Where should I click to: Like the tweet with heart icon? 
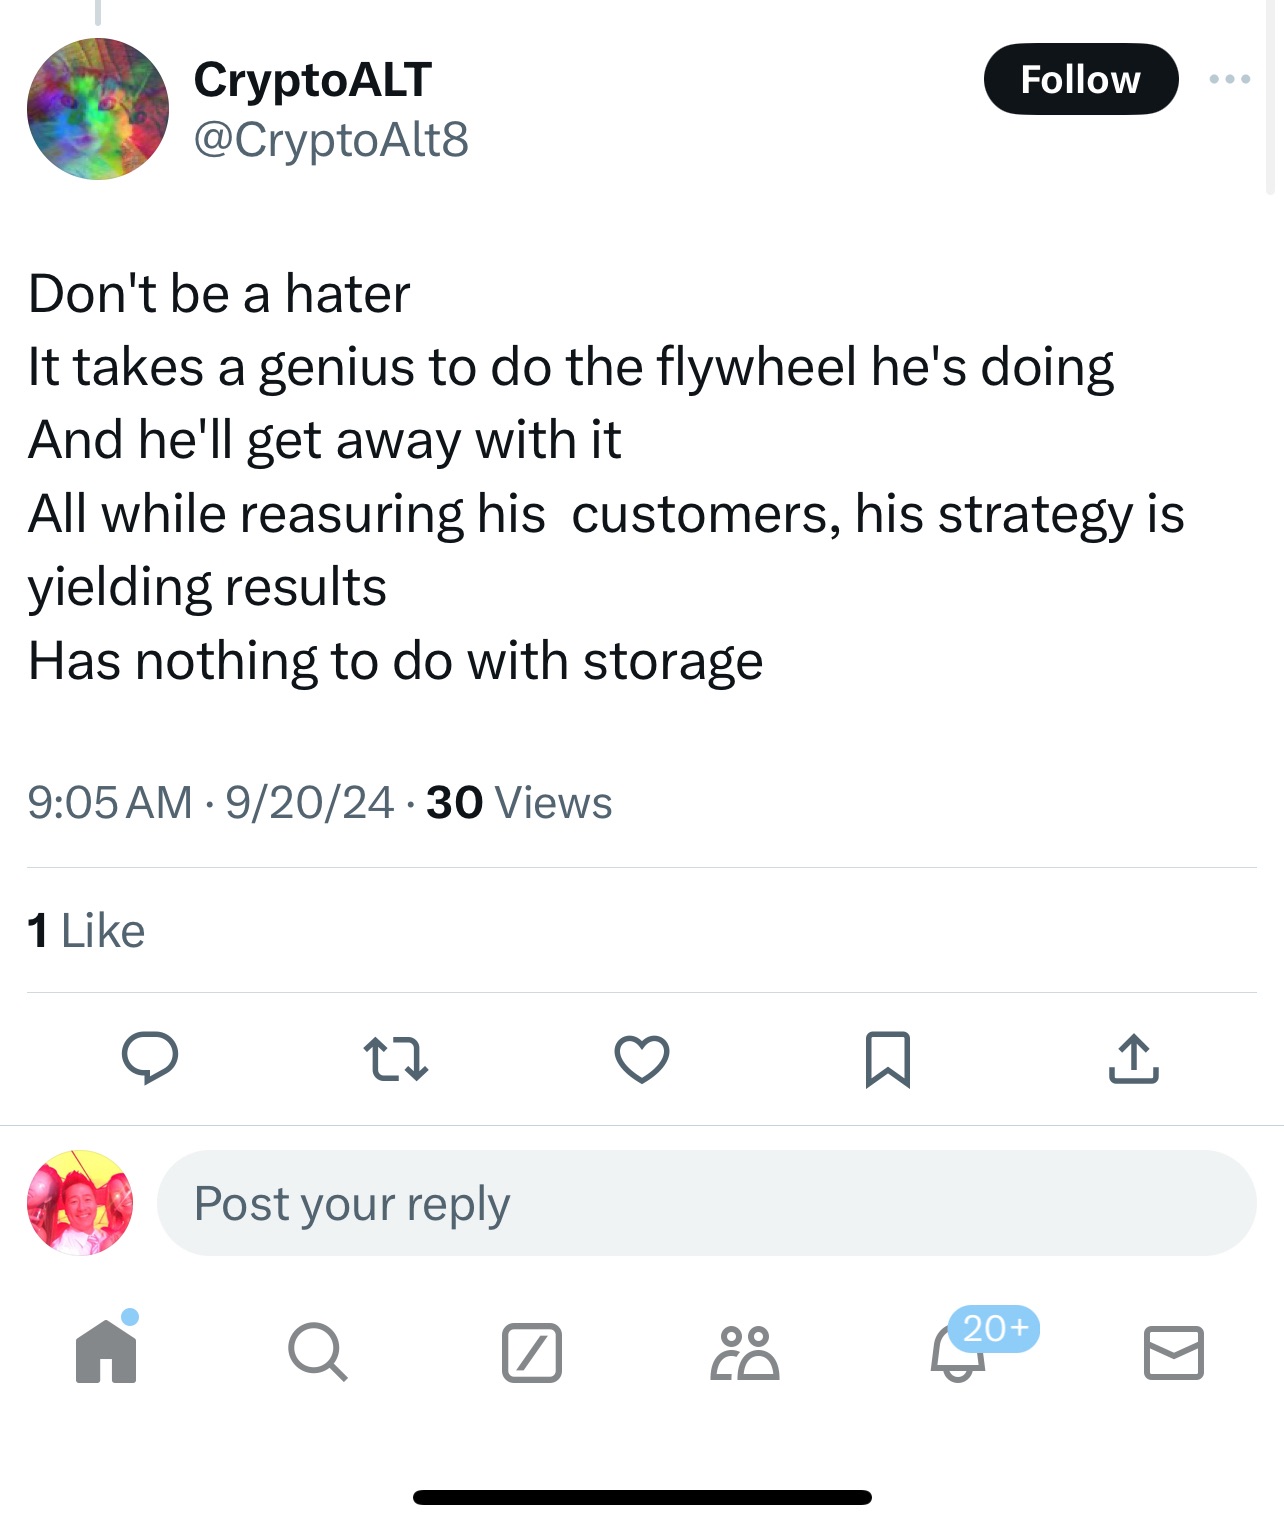click(x=641, y=1059)
